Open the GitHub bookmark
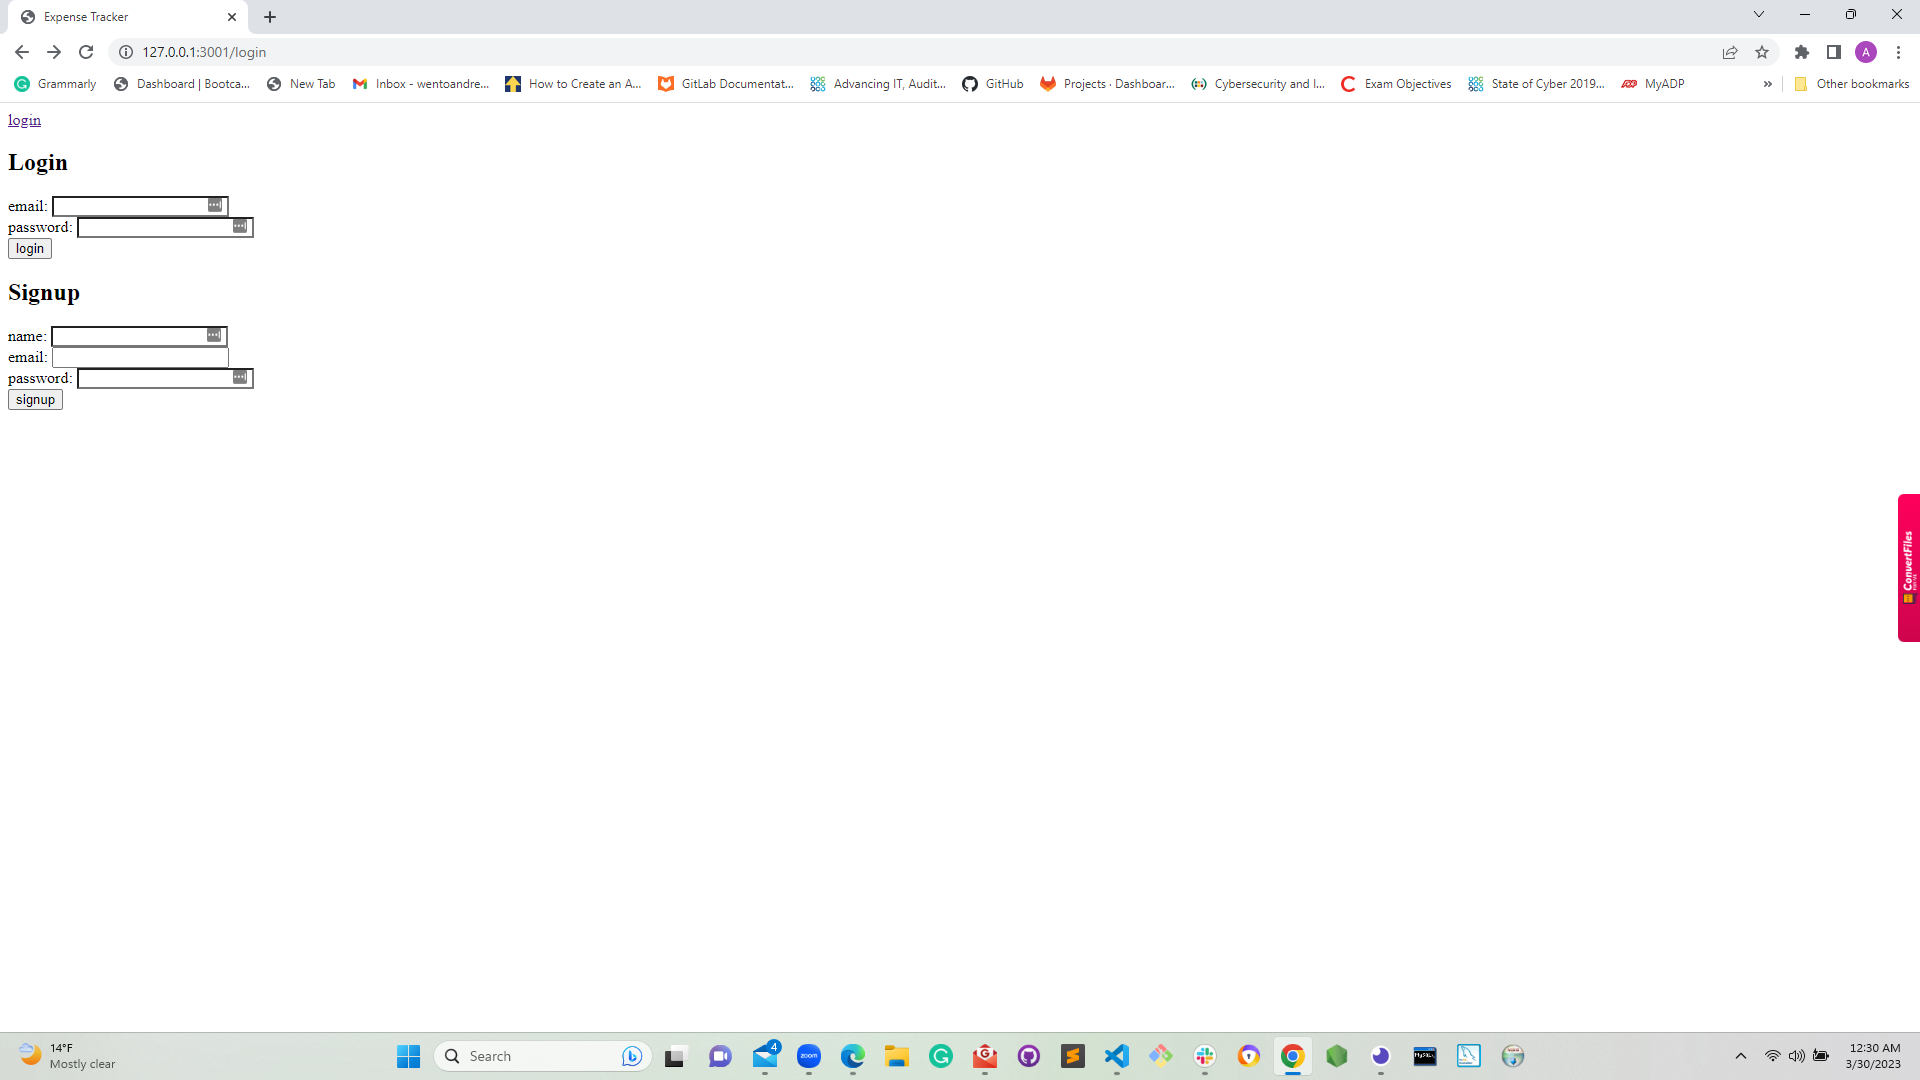Viewport: 1920px width, 1080px height. pos(993,84)
